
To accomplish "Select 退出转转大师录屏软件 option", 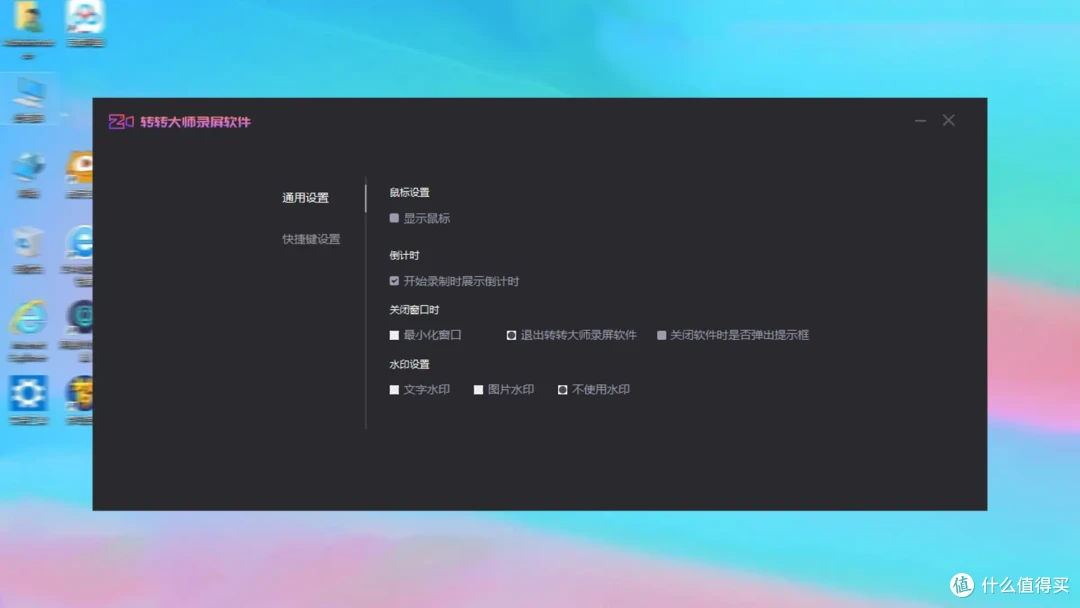I will pos(511,335).
